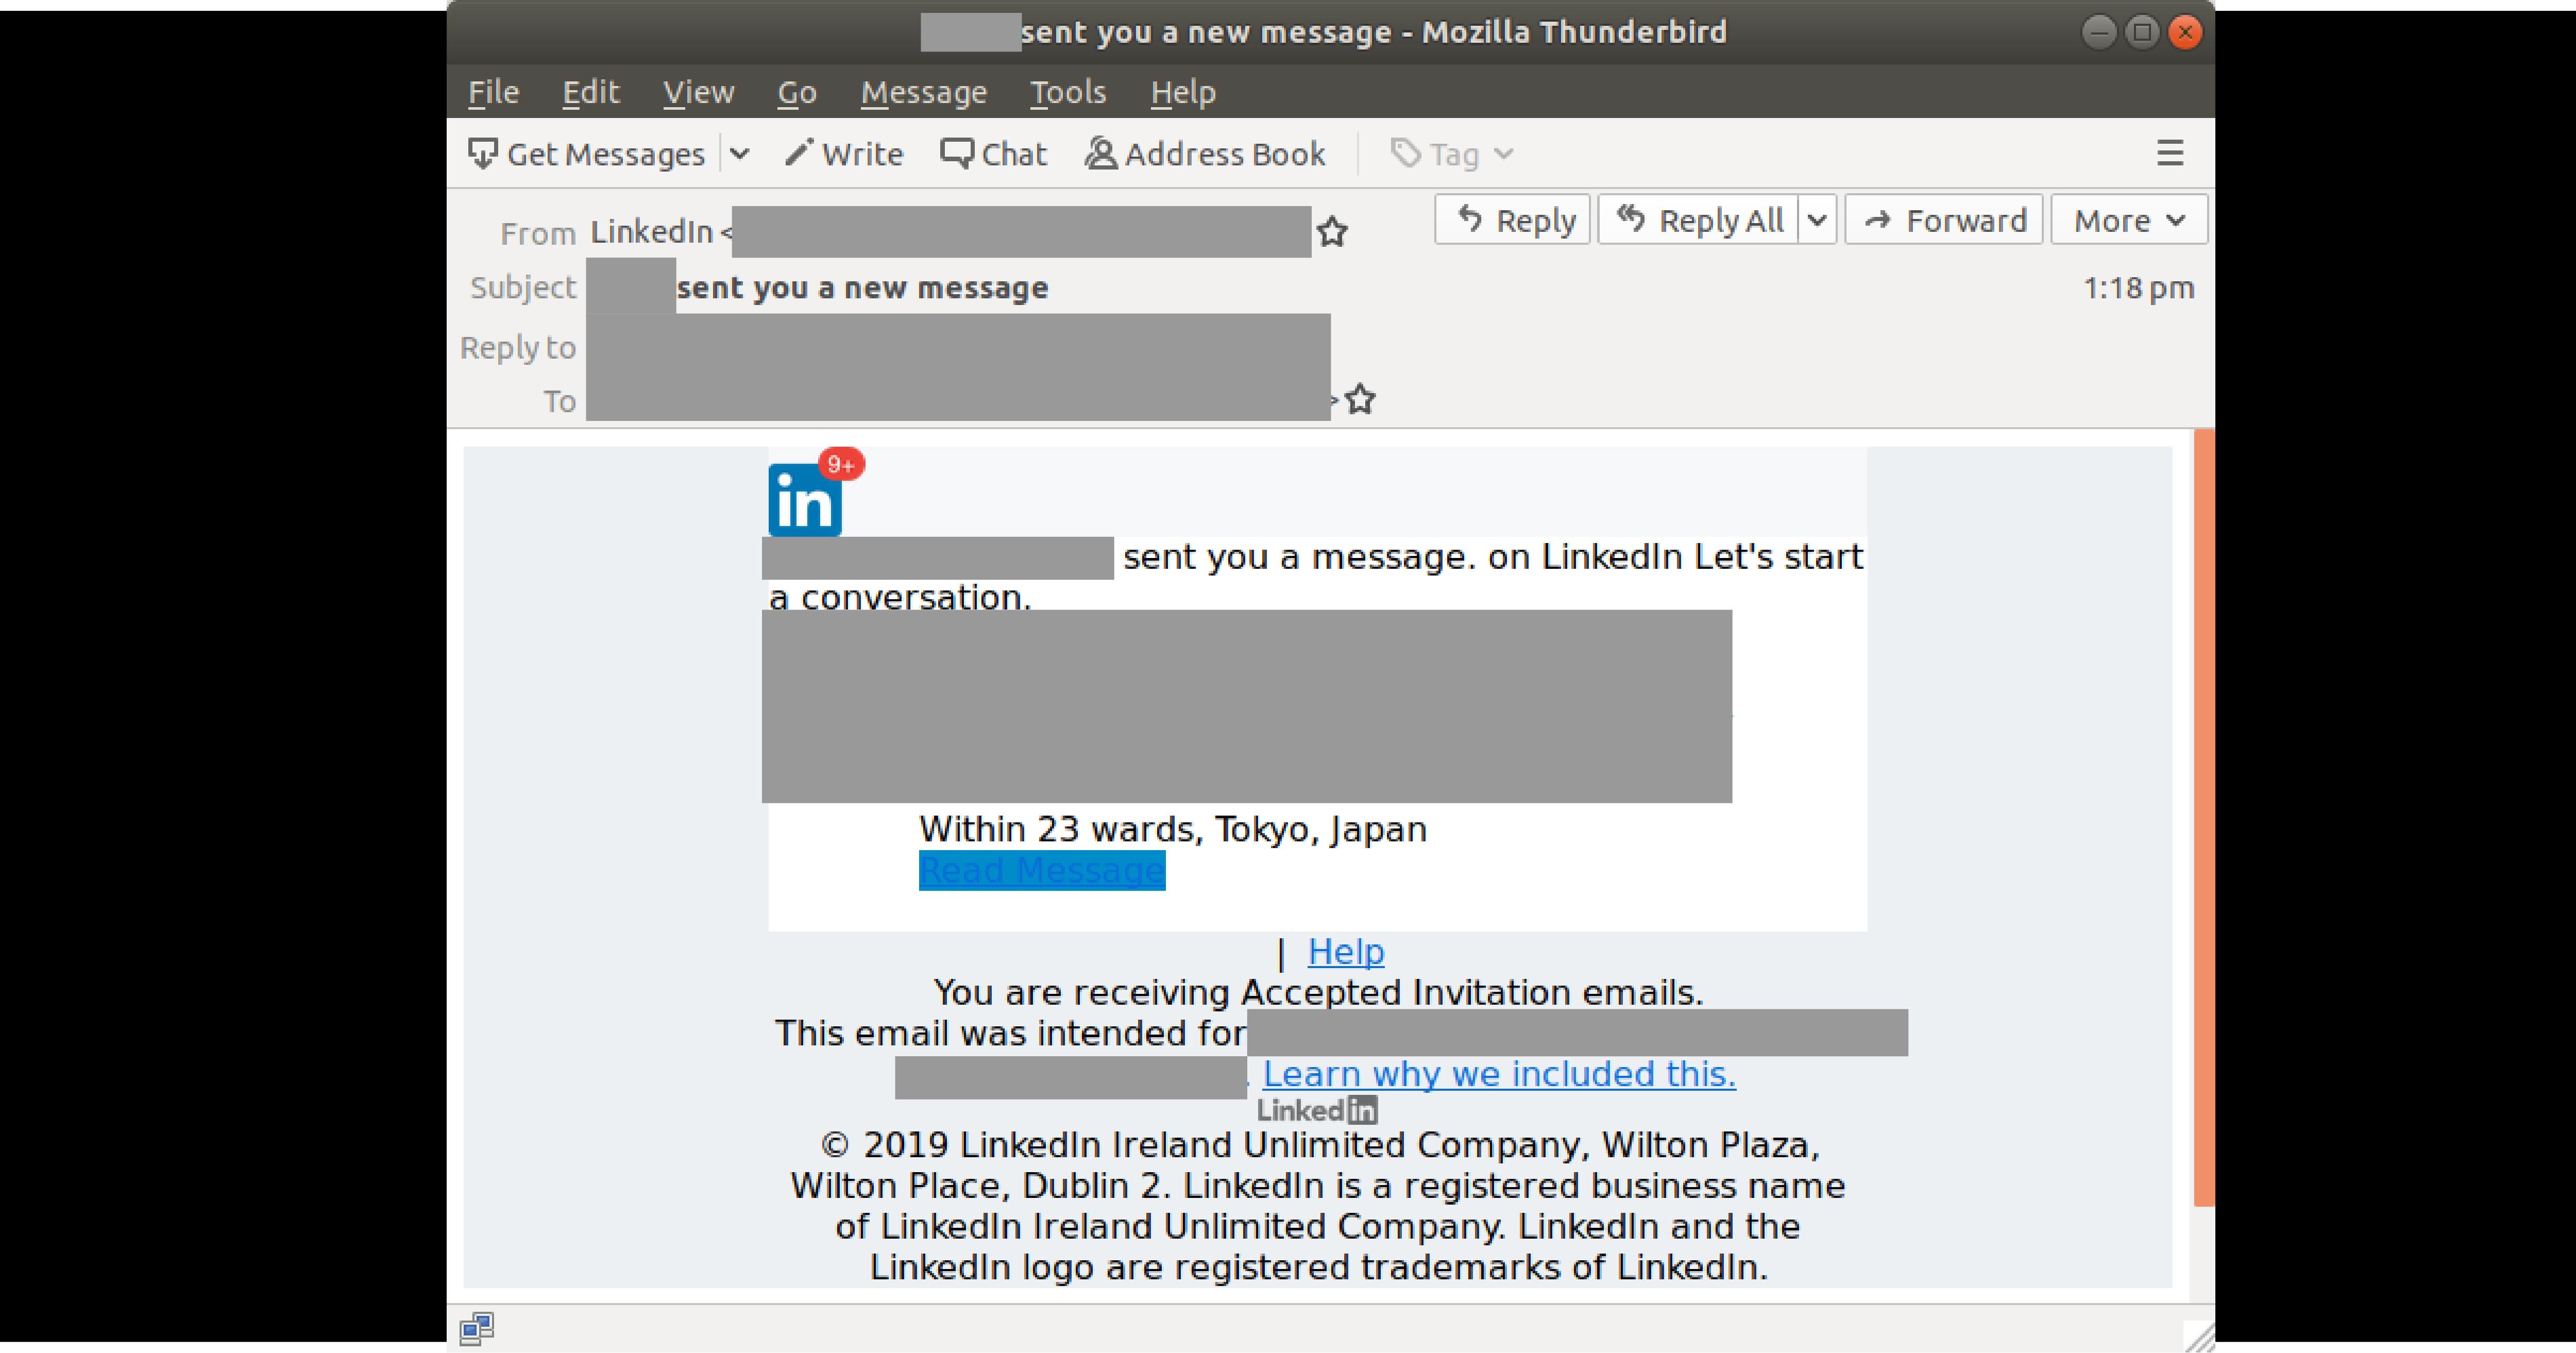Open the Thunderbird hamburger menu
The height and width of the screenshot is (1353, 2576).
coord(2169,153)
